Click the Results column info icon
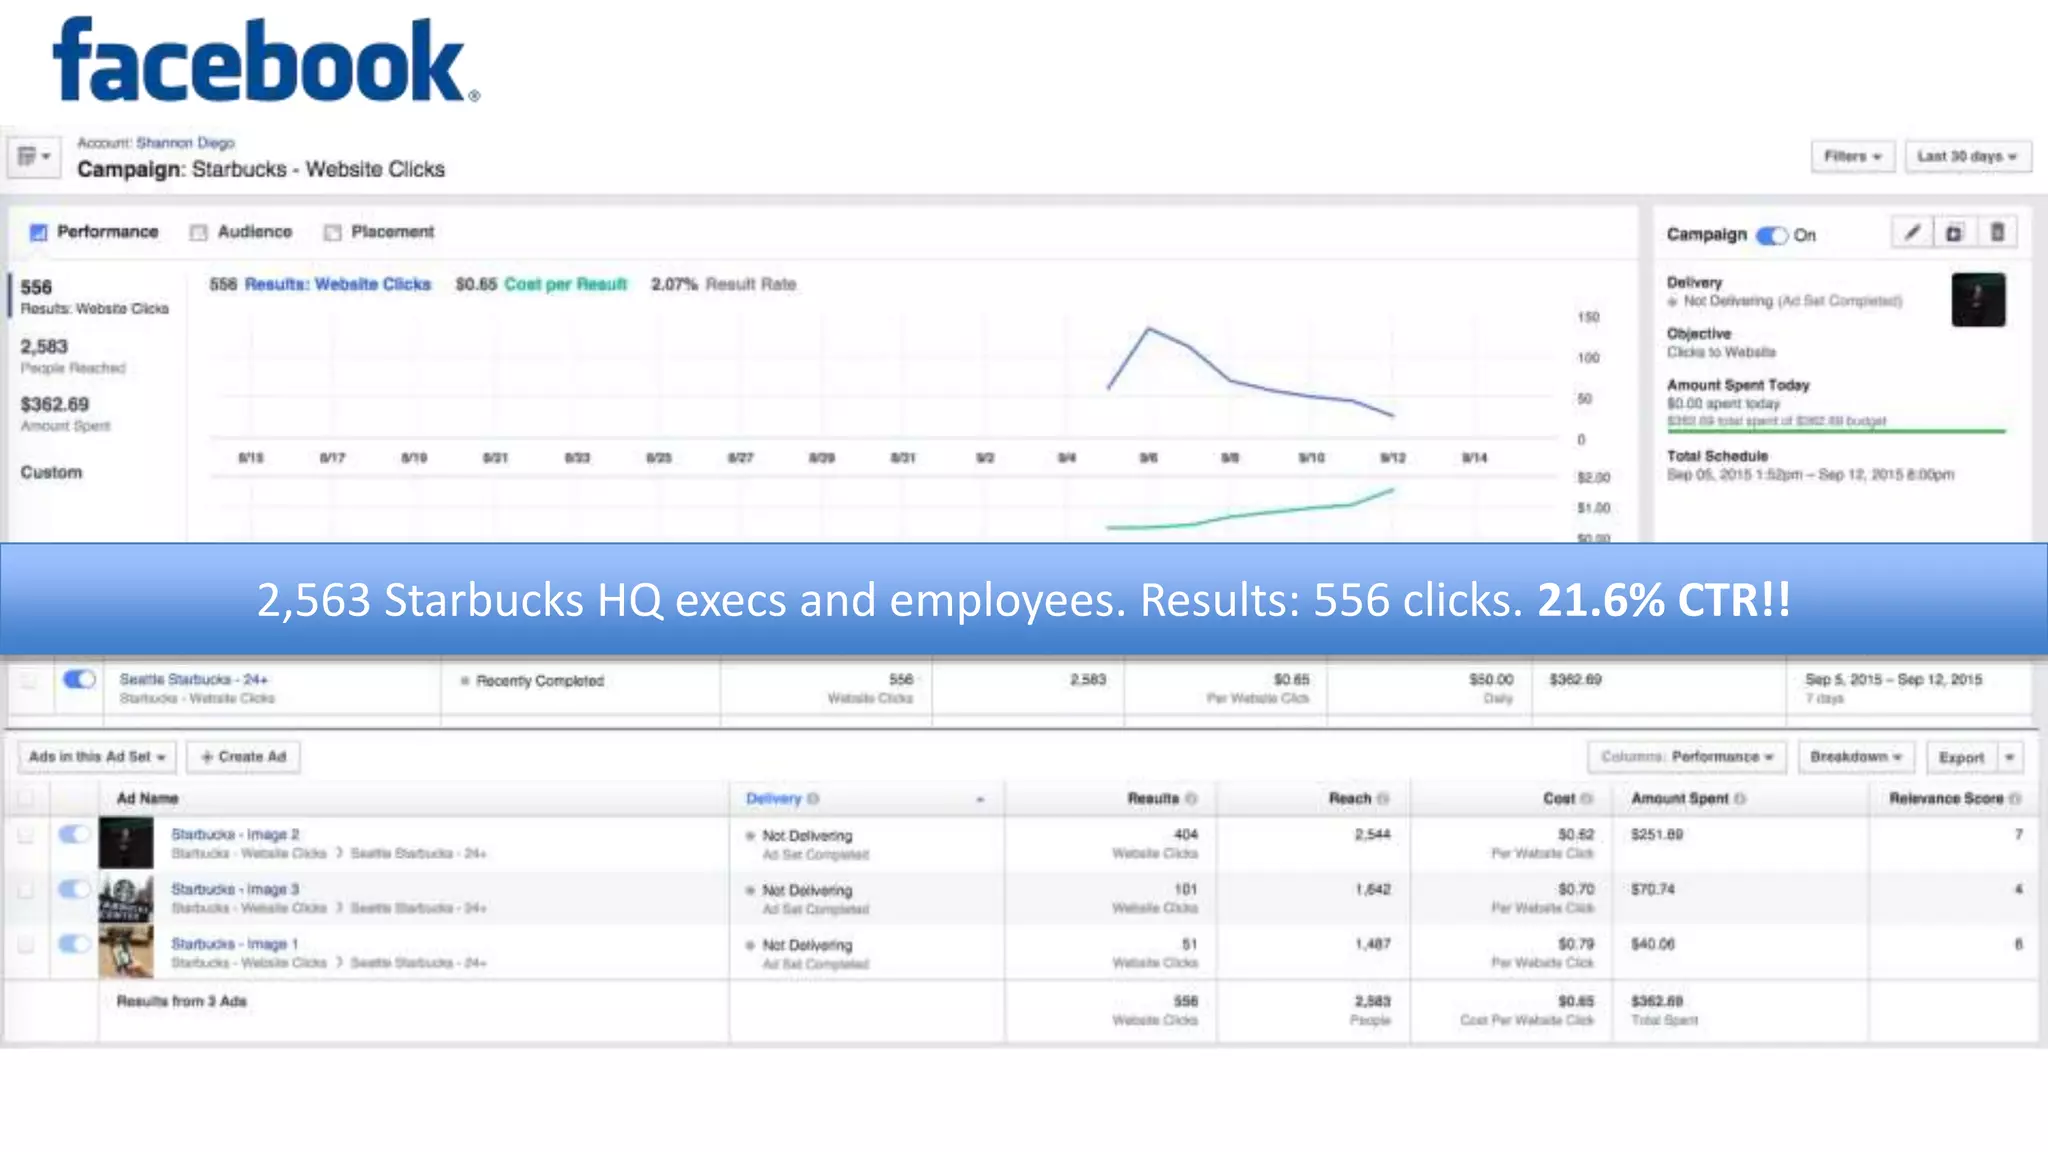The height and width of the screenshot is (1152, 2048). pos(1191,798)
